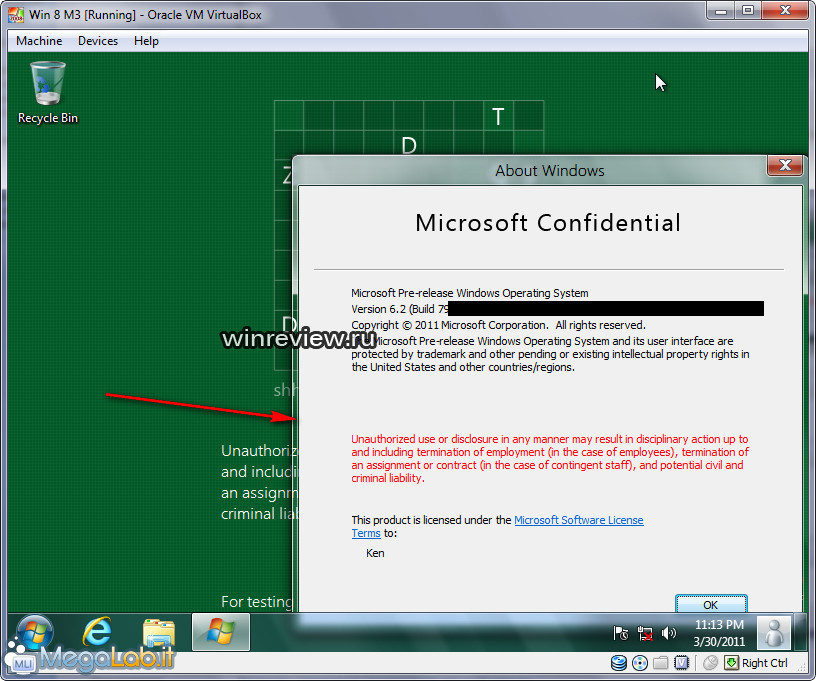Select the Recycle Bin desktop icon

pyautogui.click(x=48, y=93)
